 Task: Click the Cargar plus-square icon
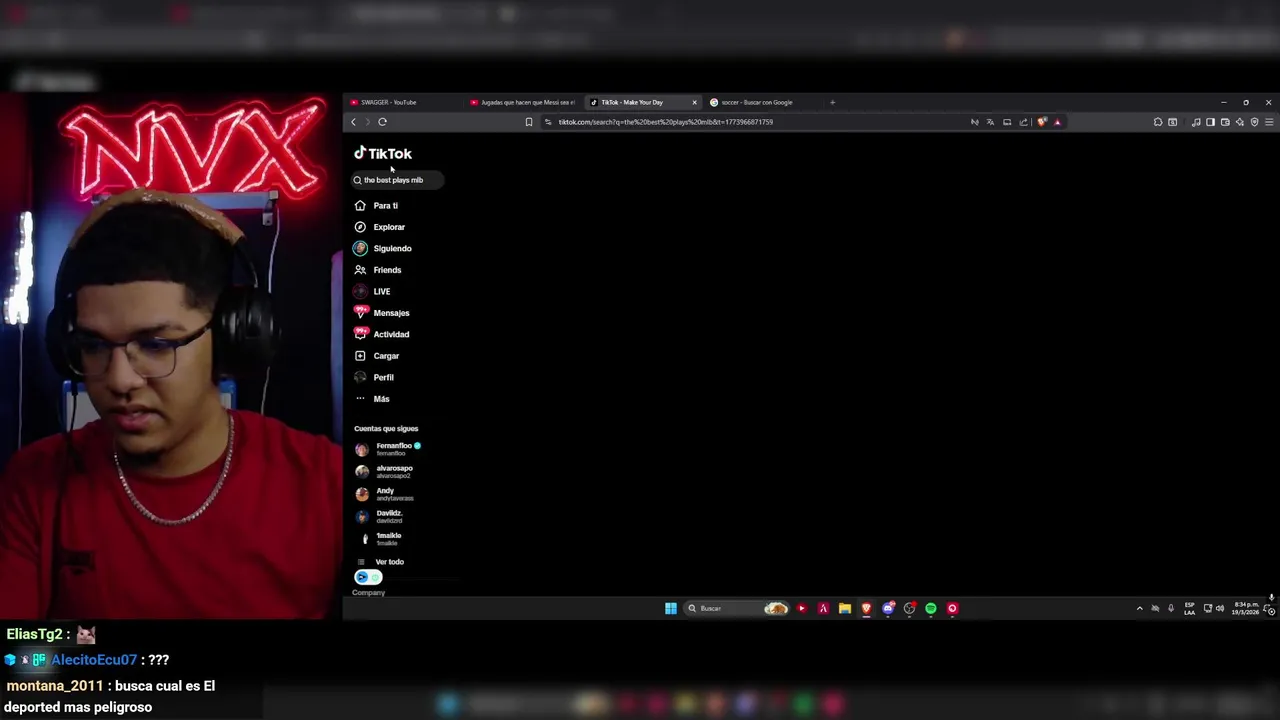tap(360, 356)
